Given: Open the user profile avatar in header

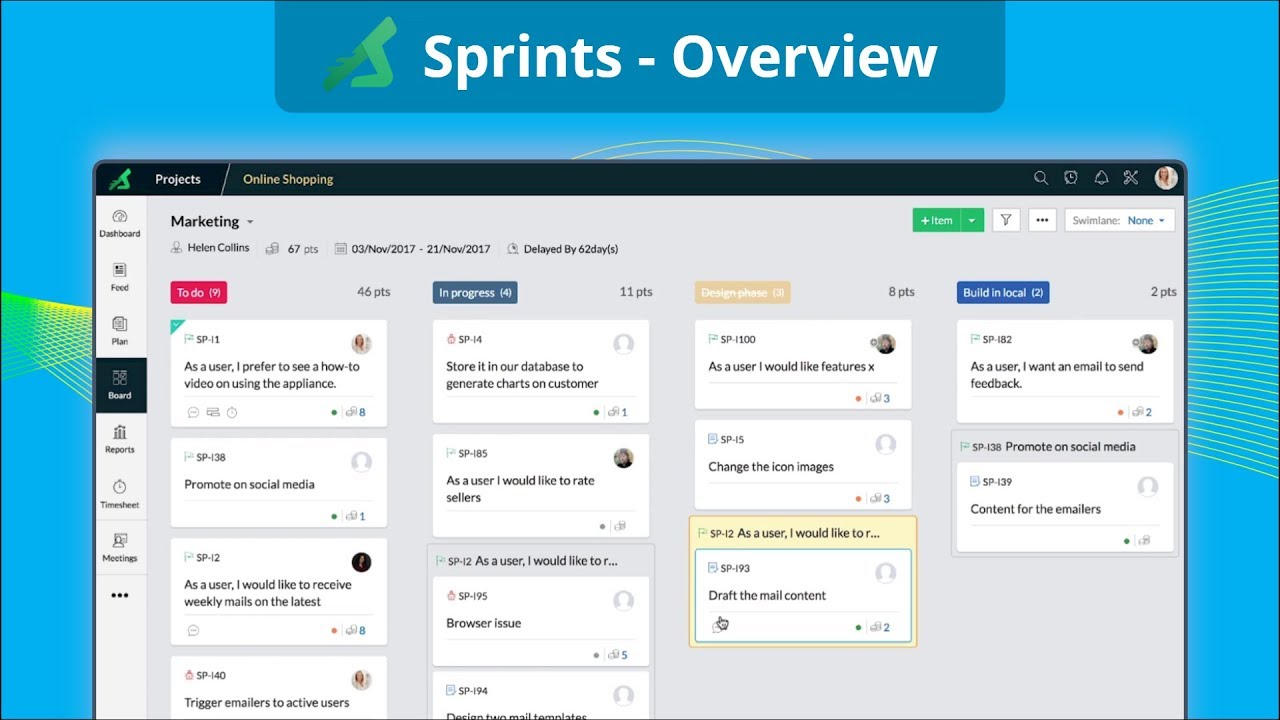Looking at the screenshot, I should click(1165, 178).
